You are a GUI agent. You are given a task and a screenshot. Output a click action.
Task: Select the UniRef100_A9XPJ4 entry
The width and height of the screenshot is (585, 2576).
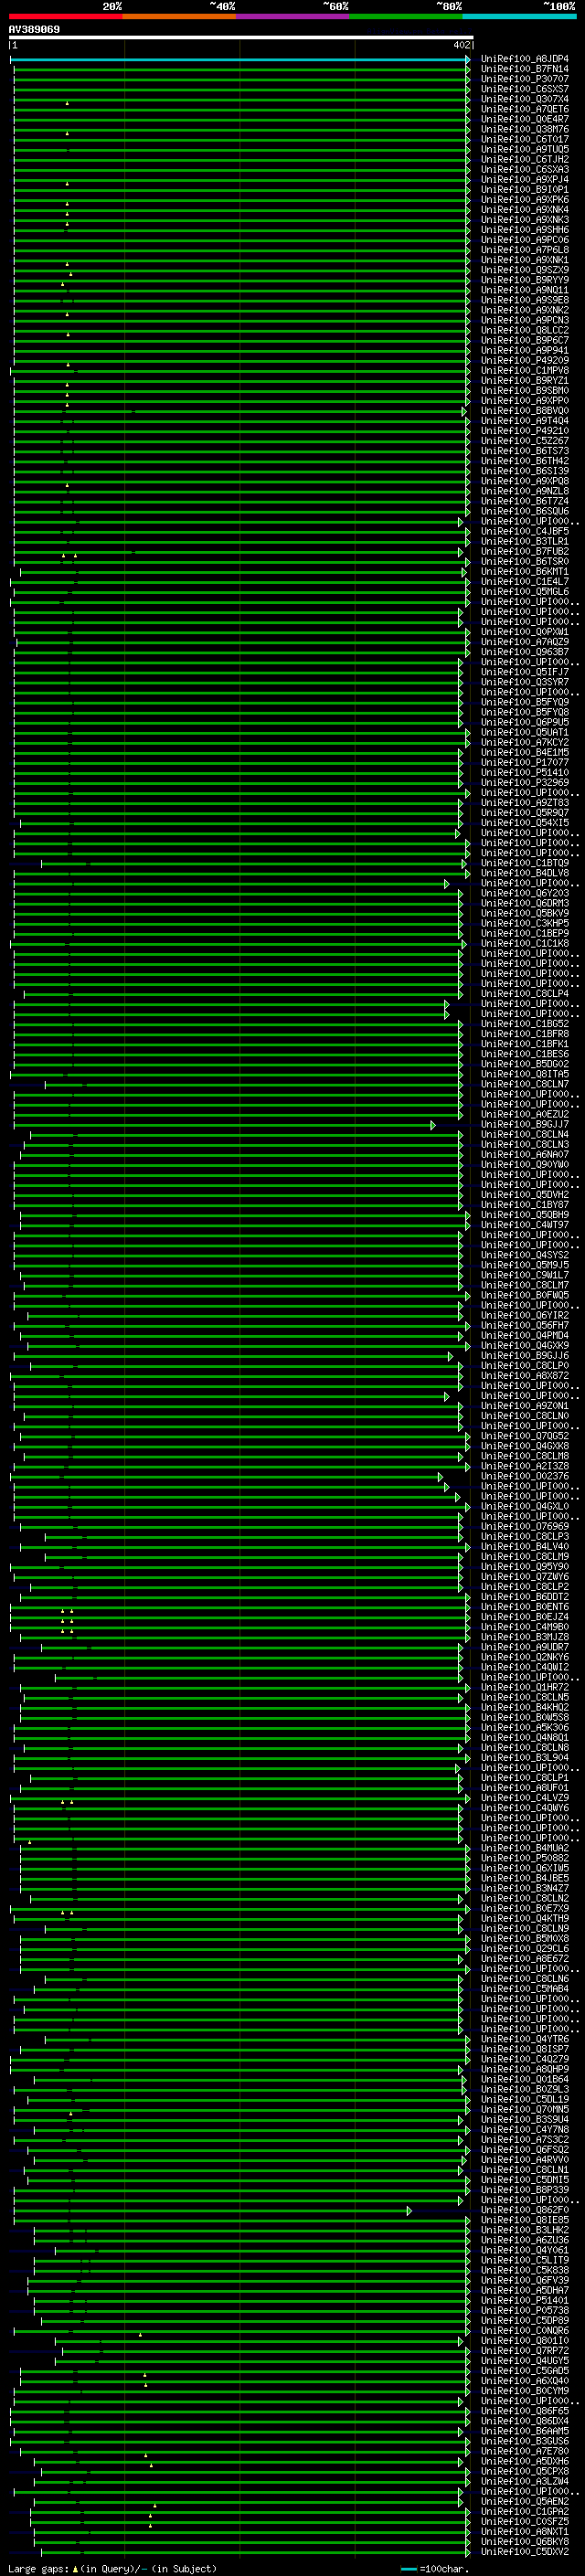click(x=524, y=180)
